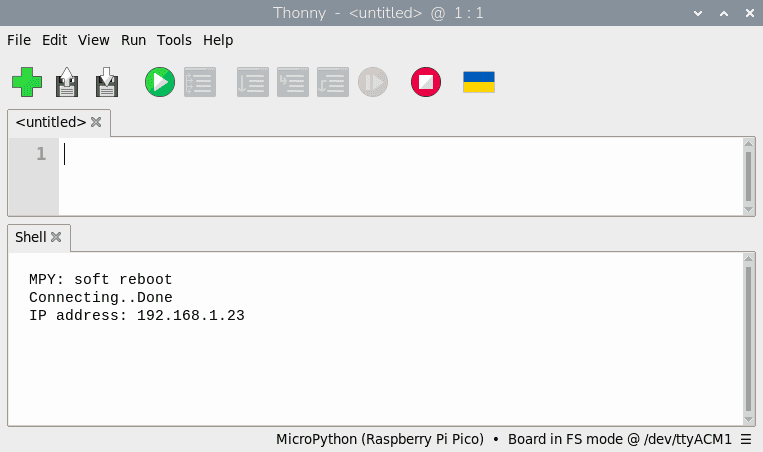Click the 'MPY: soft reboot' shell line
This screenshot has width=763, height=452.
point(101,279)
